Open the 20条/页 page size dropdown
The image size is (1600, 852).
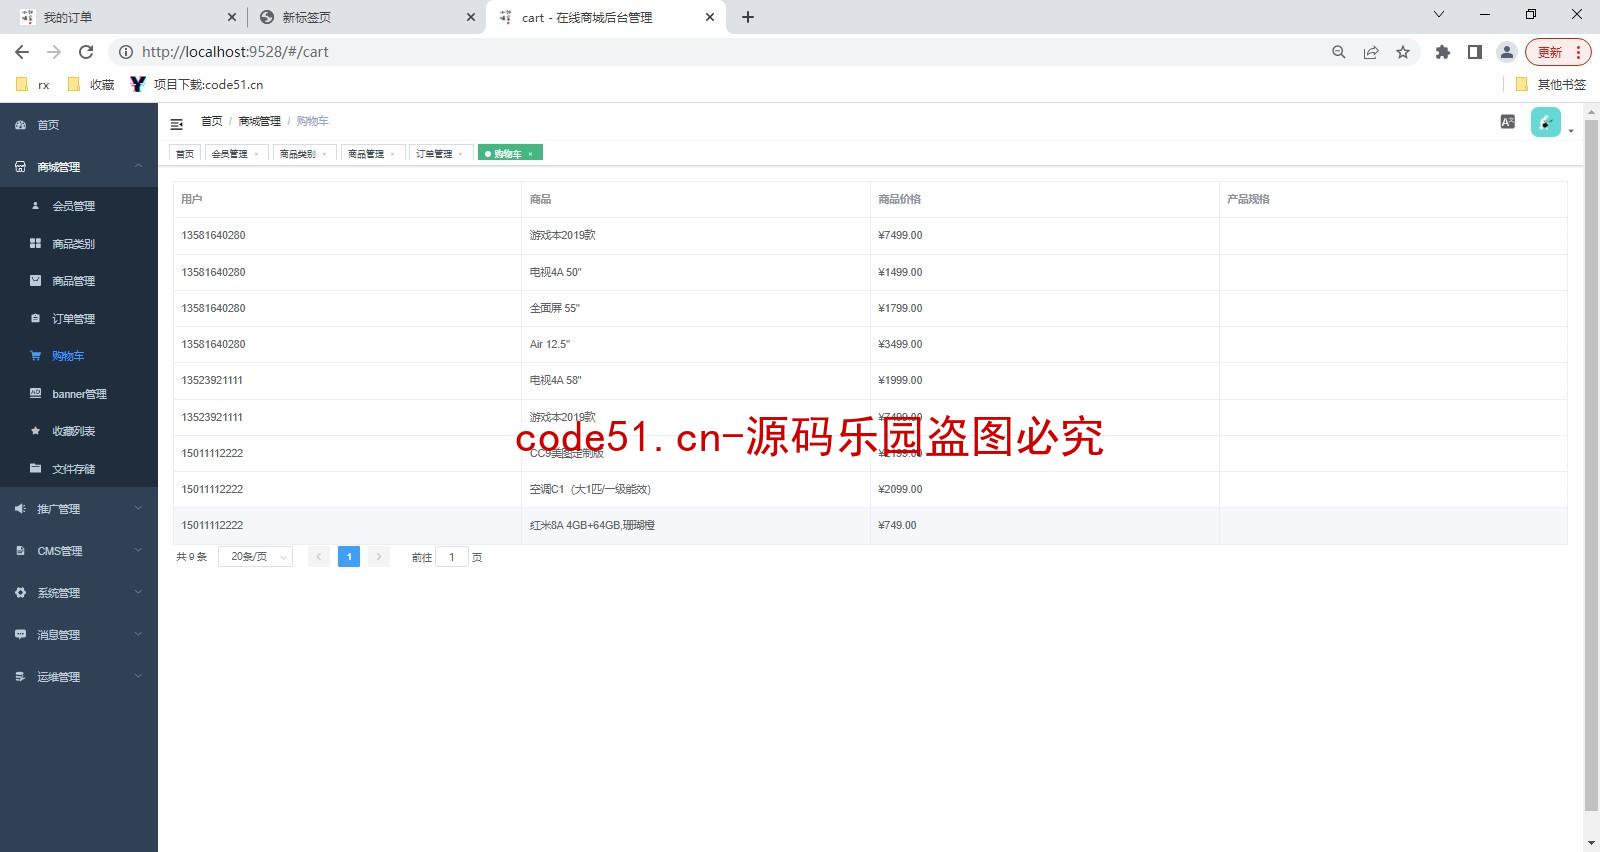[x=255, y=557]
